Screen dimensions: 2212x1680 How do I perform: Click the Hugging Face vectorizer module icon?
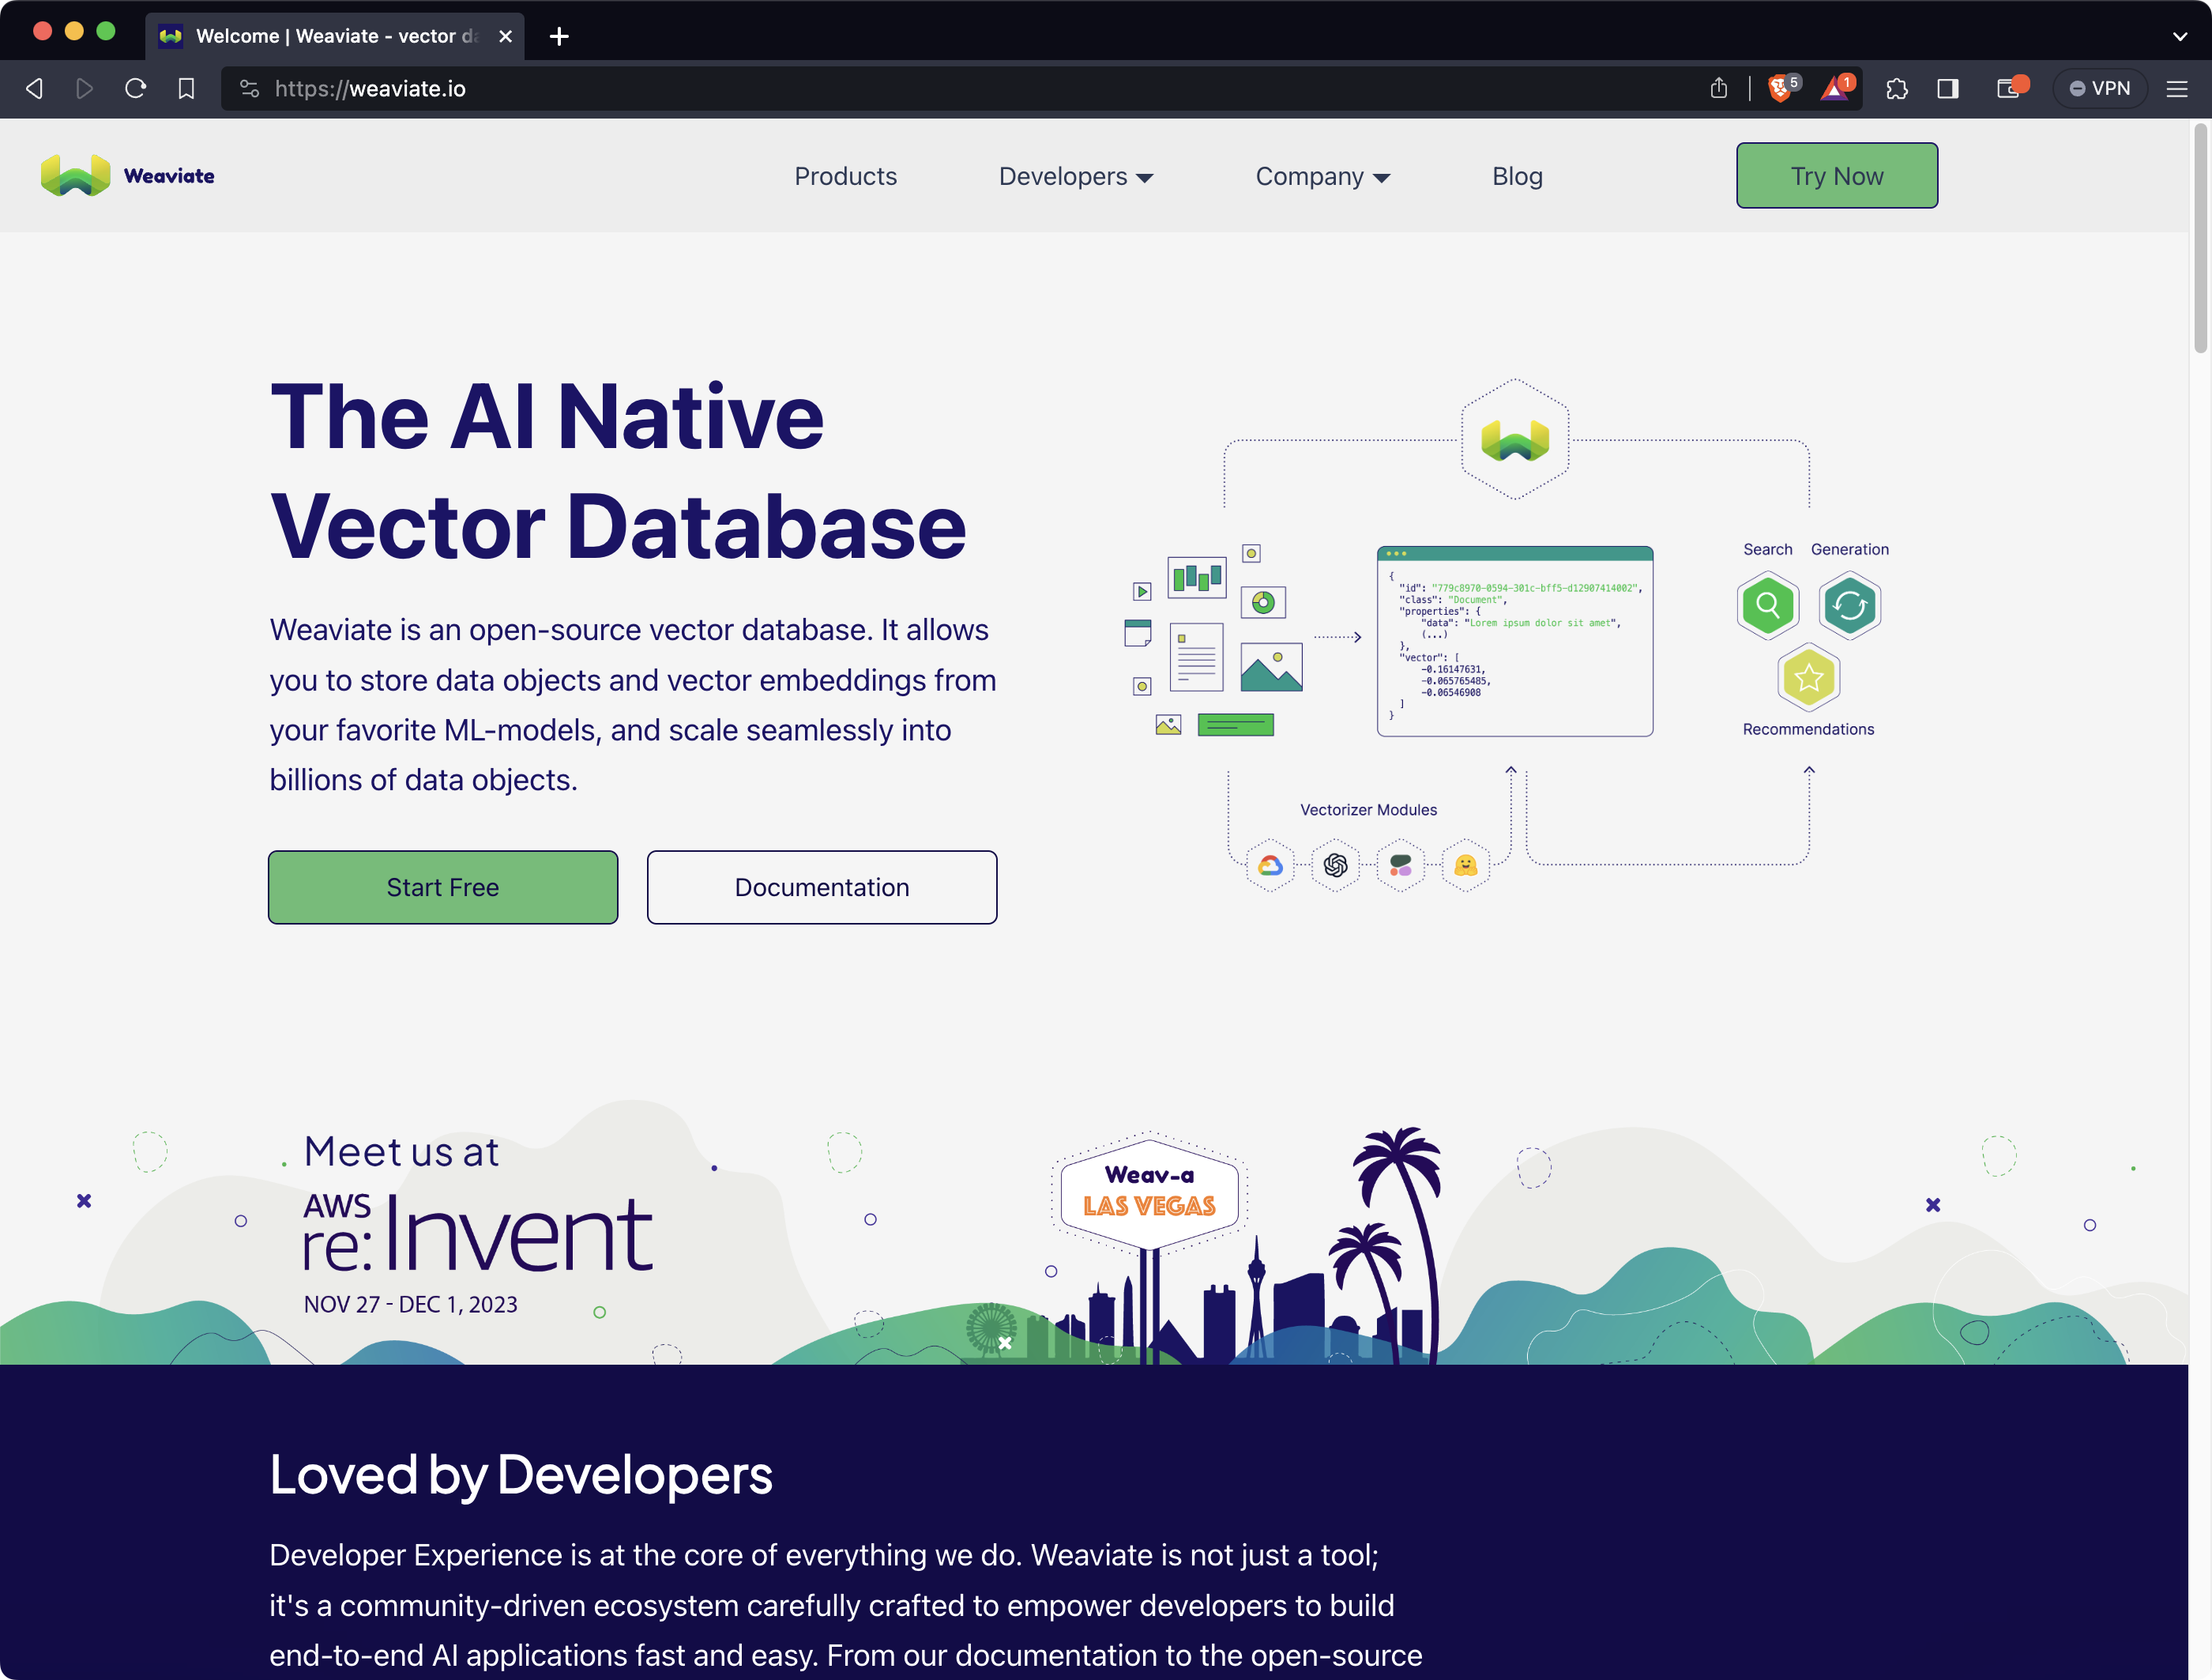pyautogui.click(x=1466, y=866)
